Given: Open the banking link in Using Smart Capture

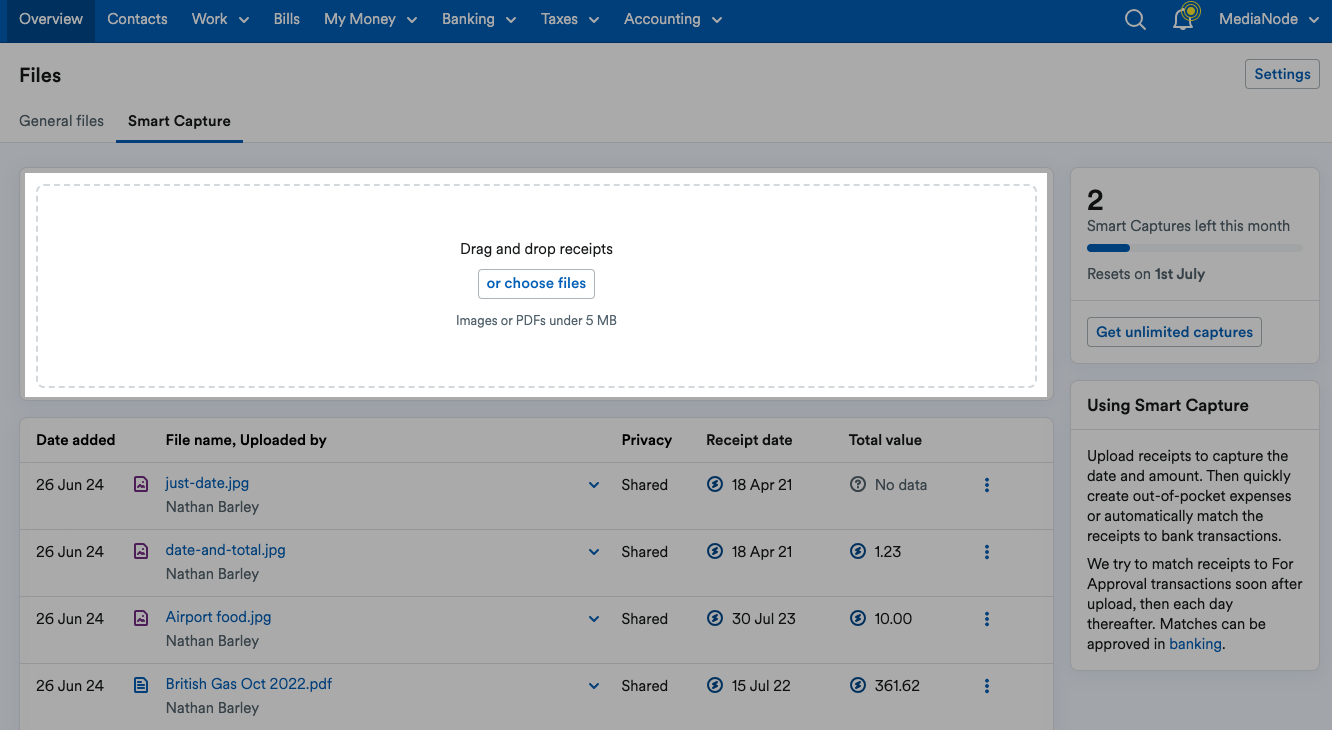Looking at the screenshot, I should click(1195, 643).
